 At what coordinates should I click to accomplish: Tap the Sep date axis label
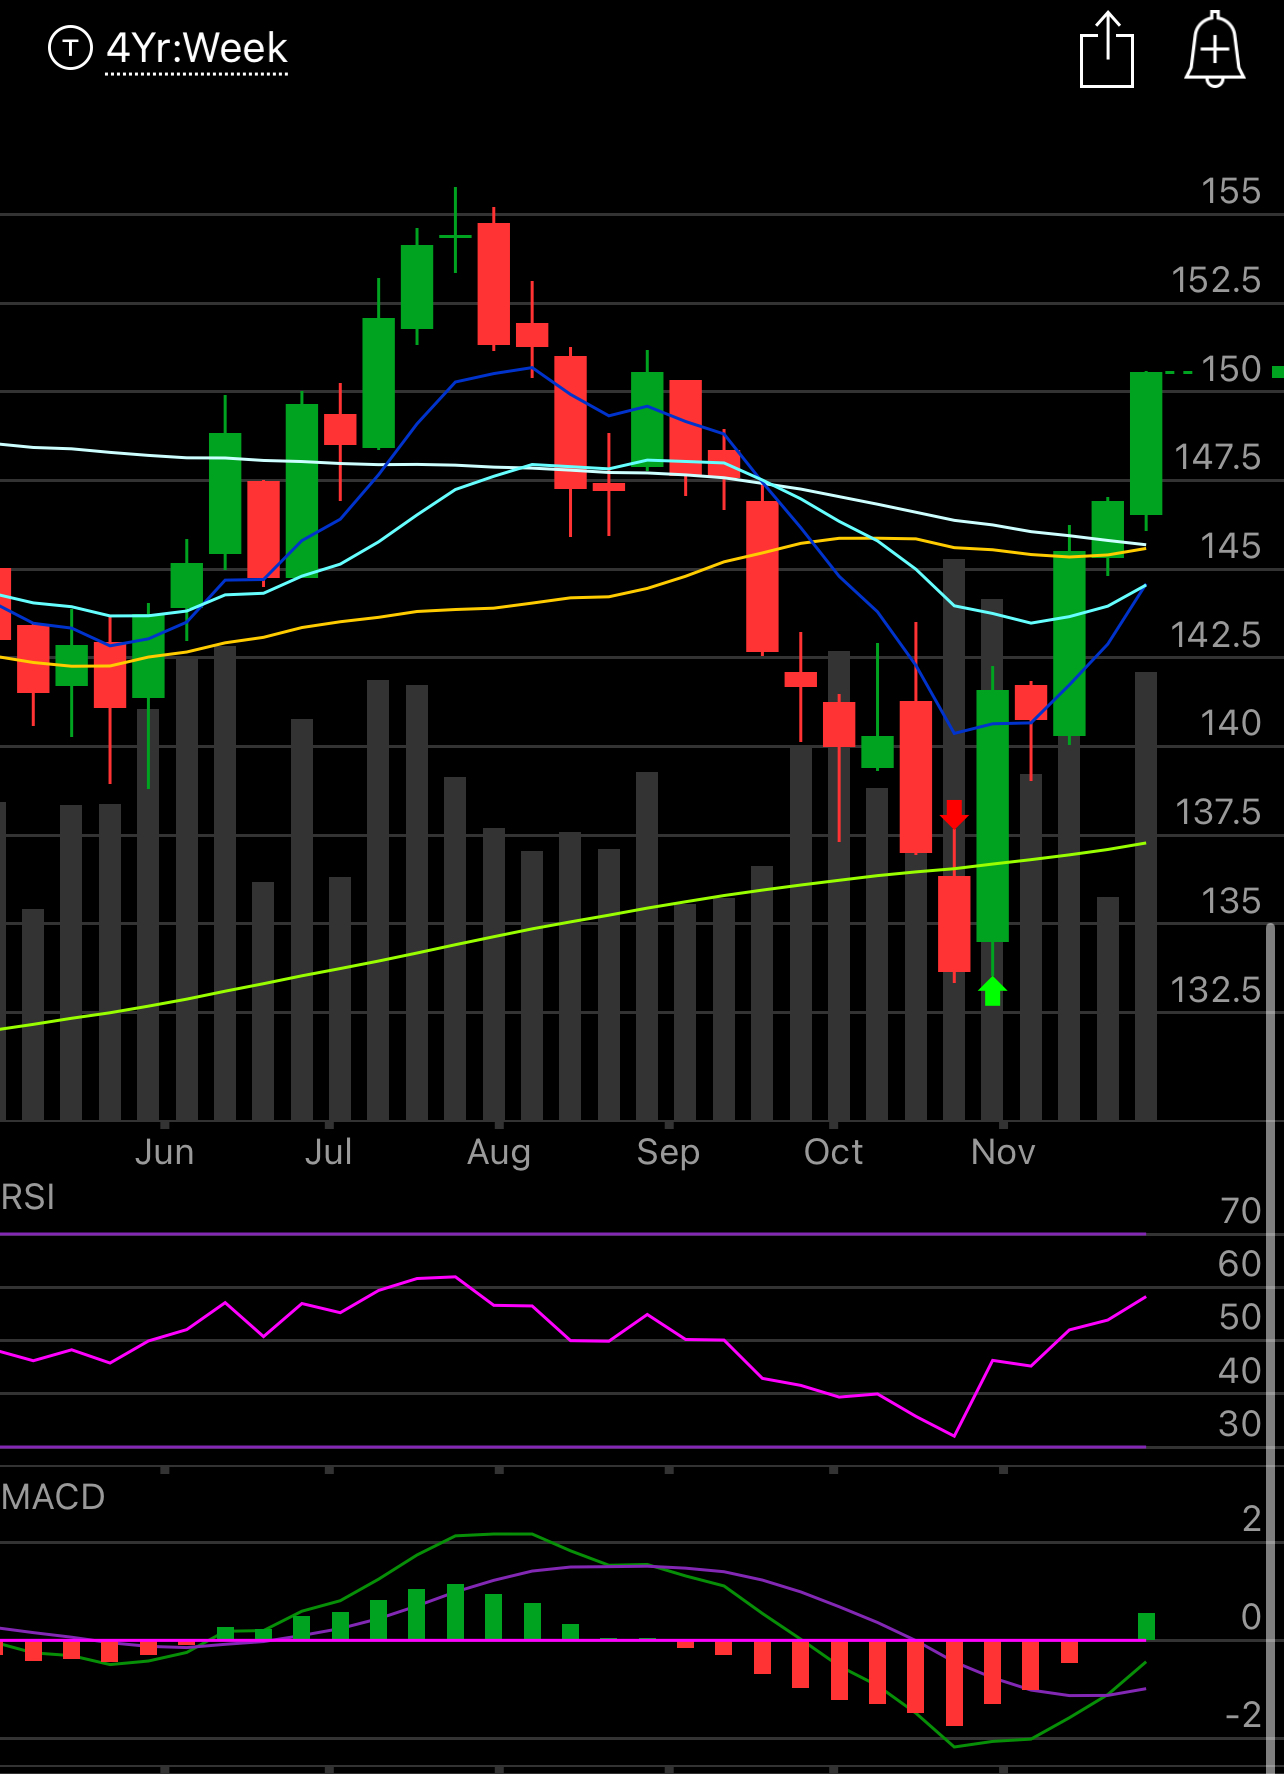pos(668,1153)
